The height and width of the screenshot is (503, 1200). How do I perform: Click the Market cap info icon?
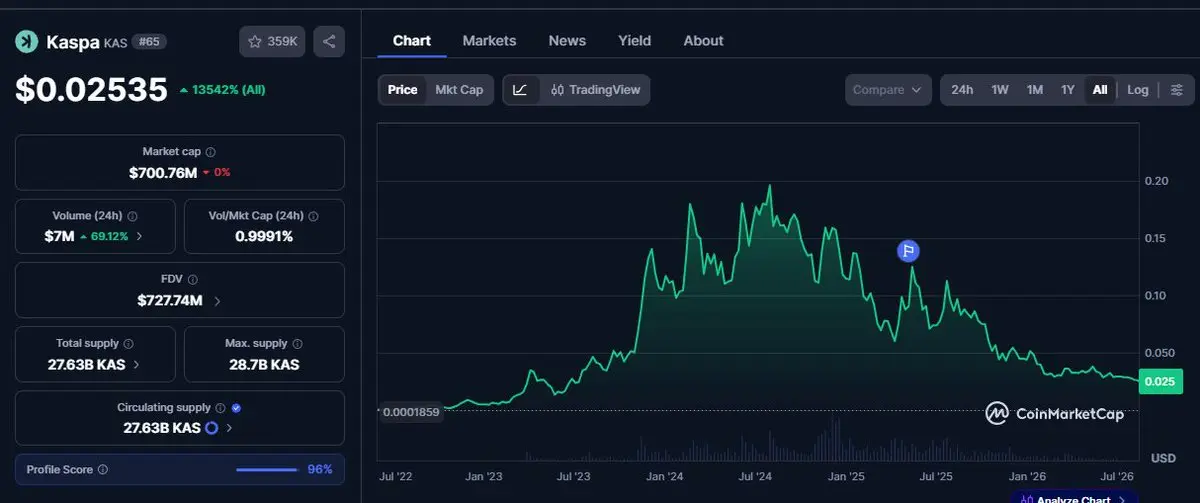pos(210,152)
